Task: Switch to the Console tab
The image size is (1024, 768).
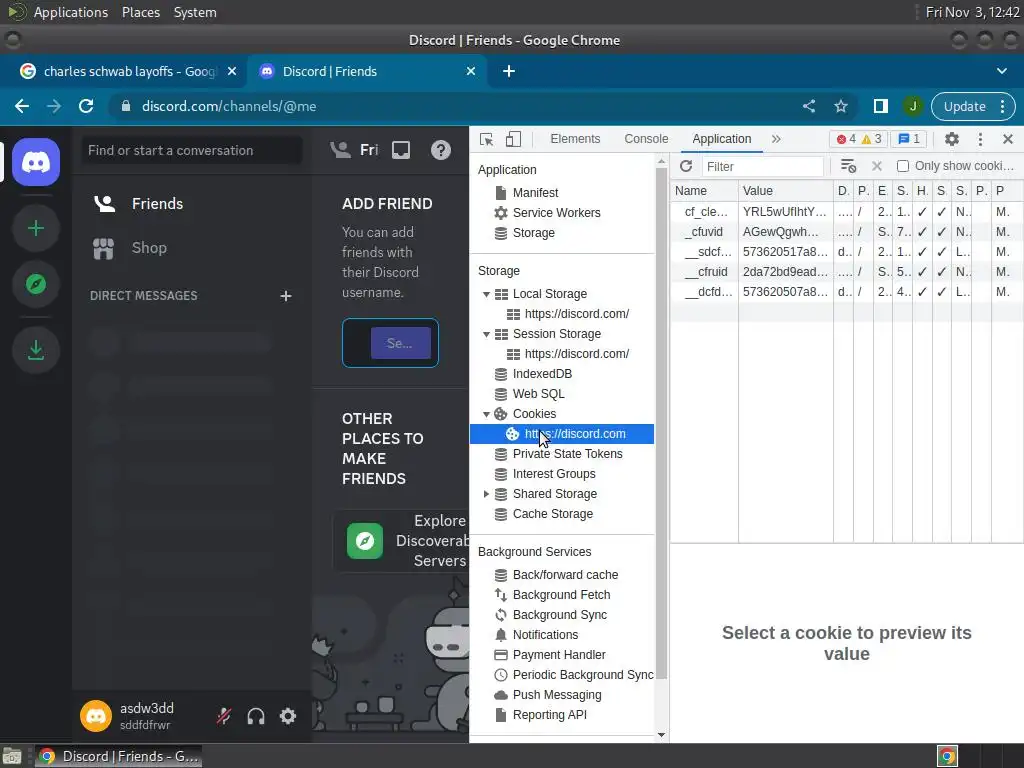Action: [646, 139]
